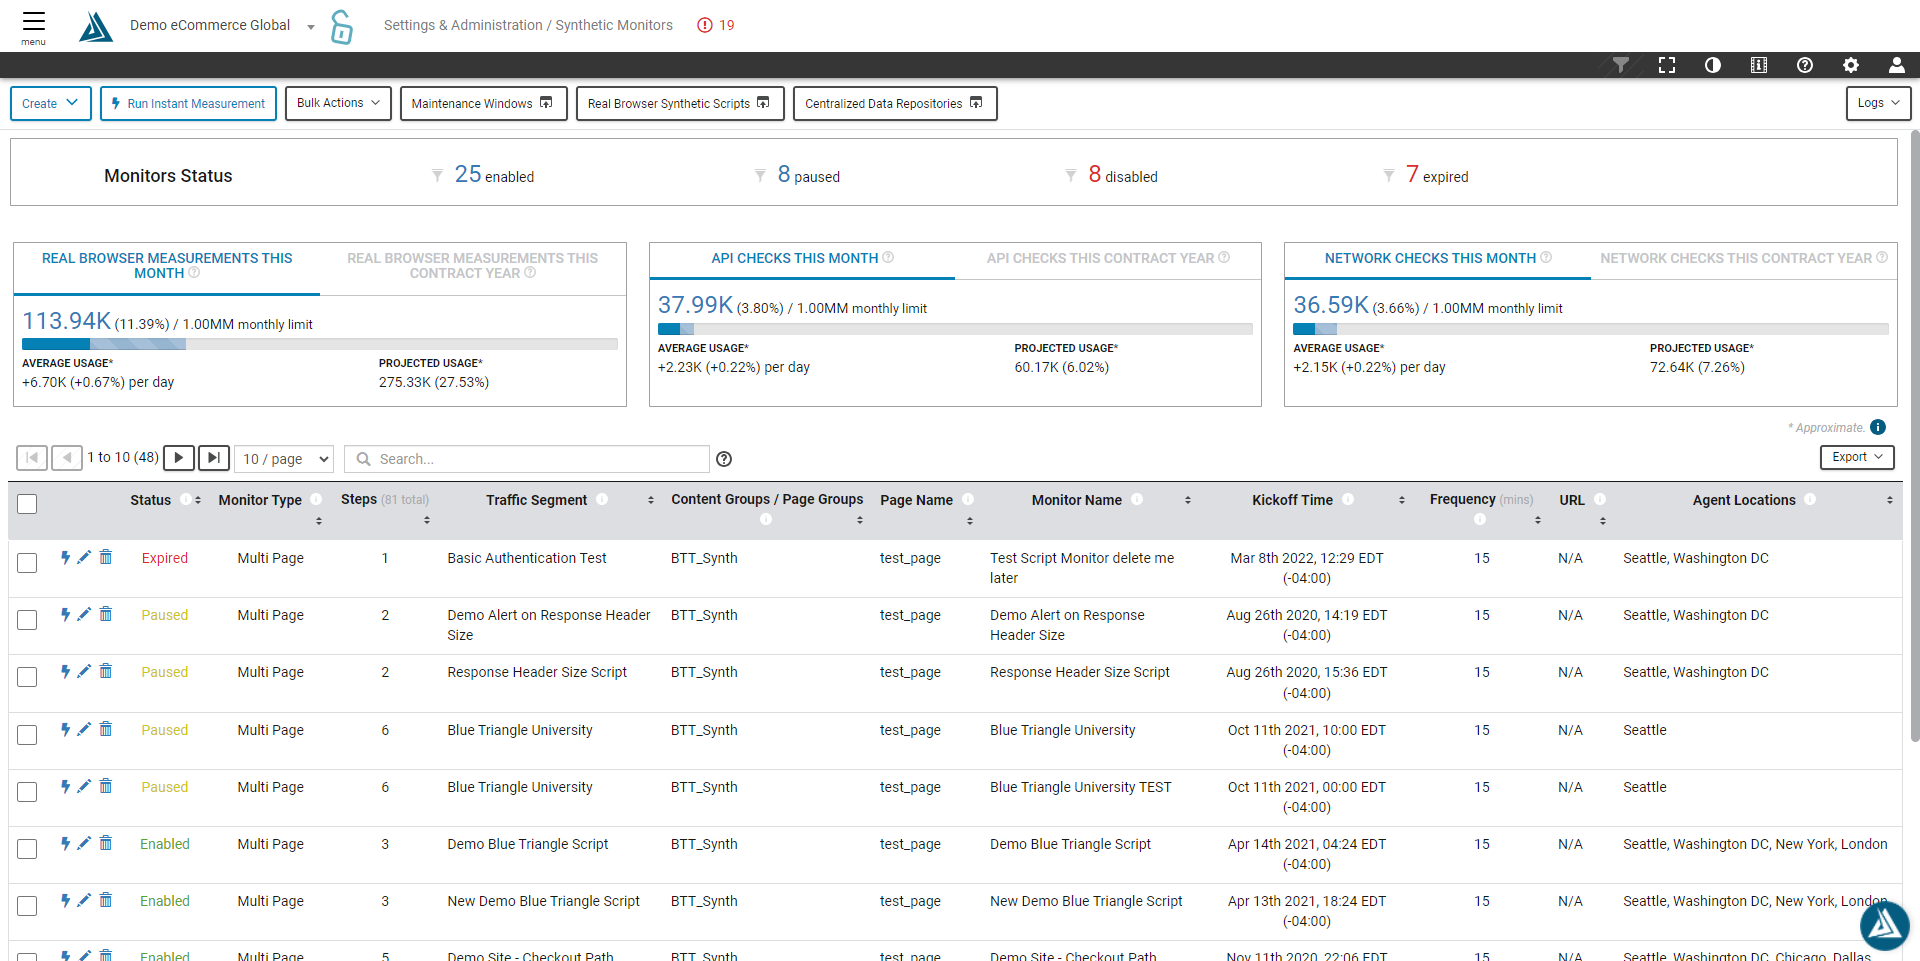Click Run Instant Measurement button
Image resolution: width=1920 pixels, height=961 pixels.
click(188, 103)
